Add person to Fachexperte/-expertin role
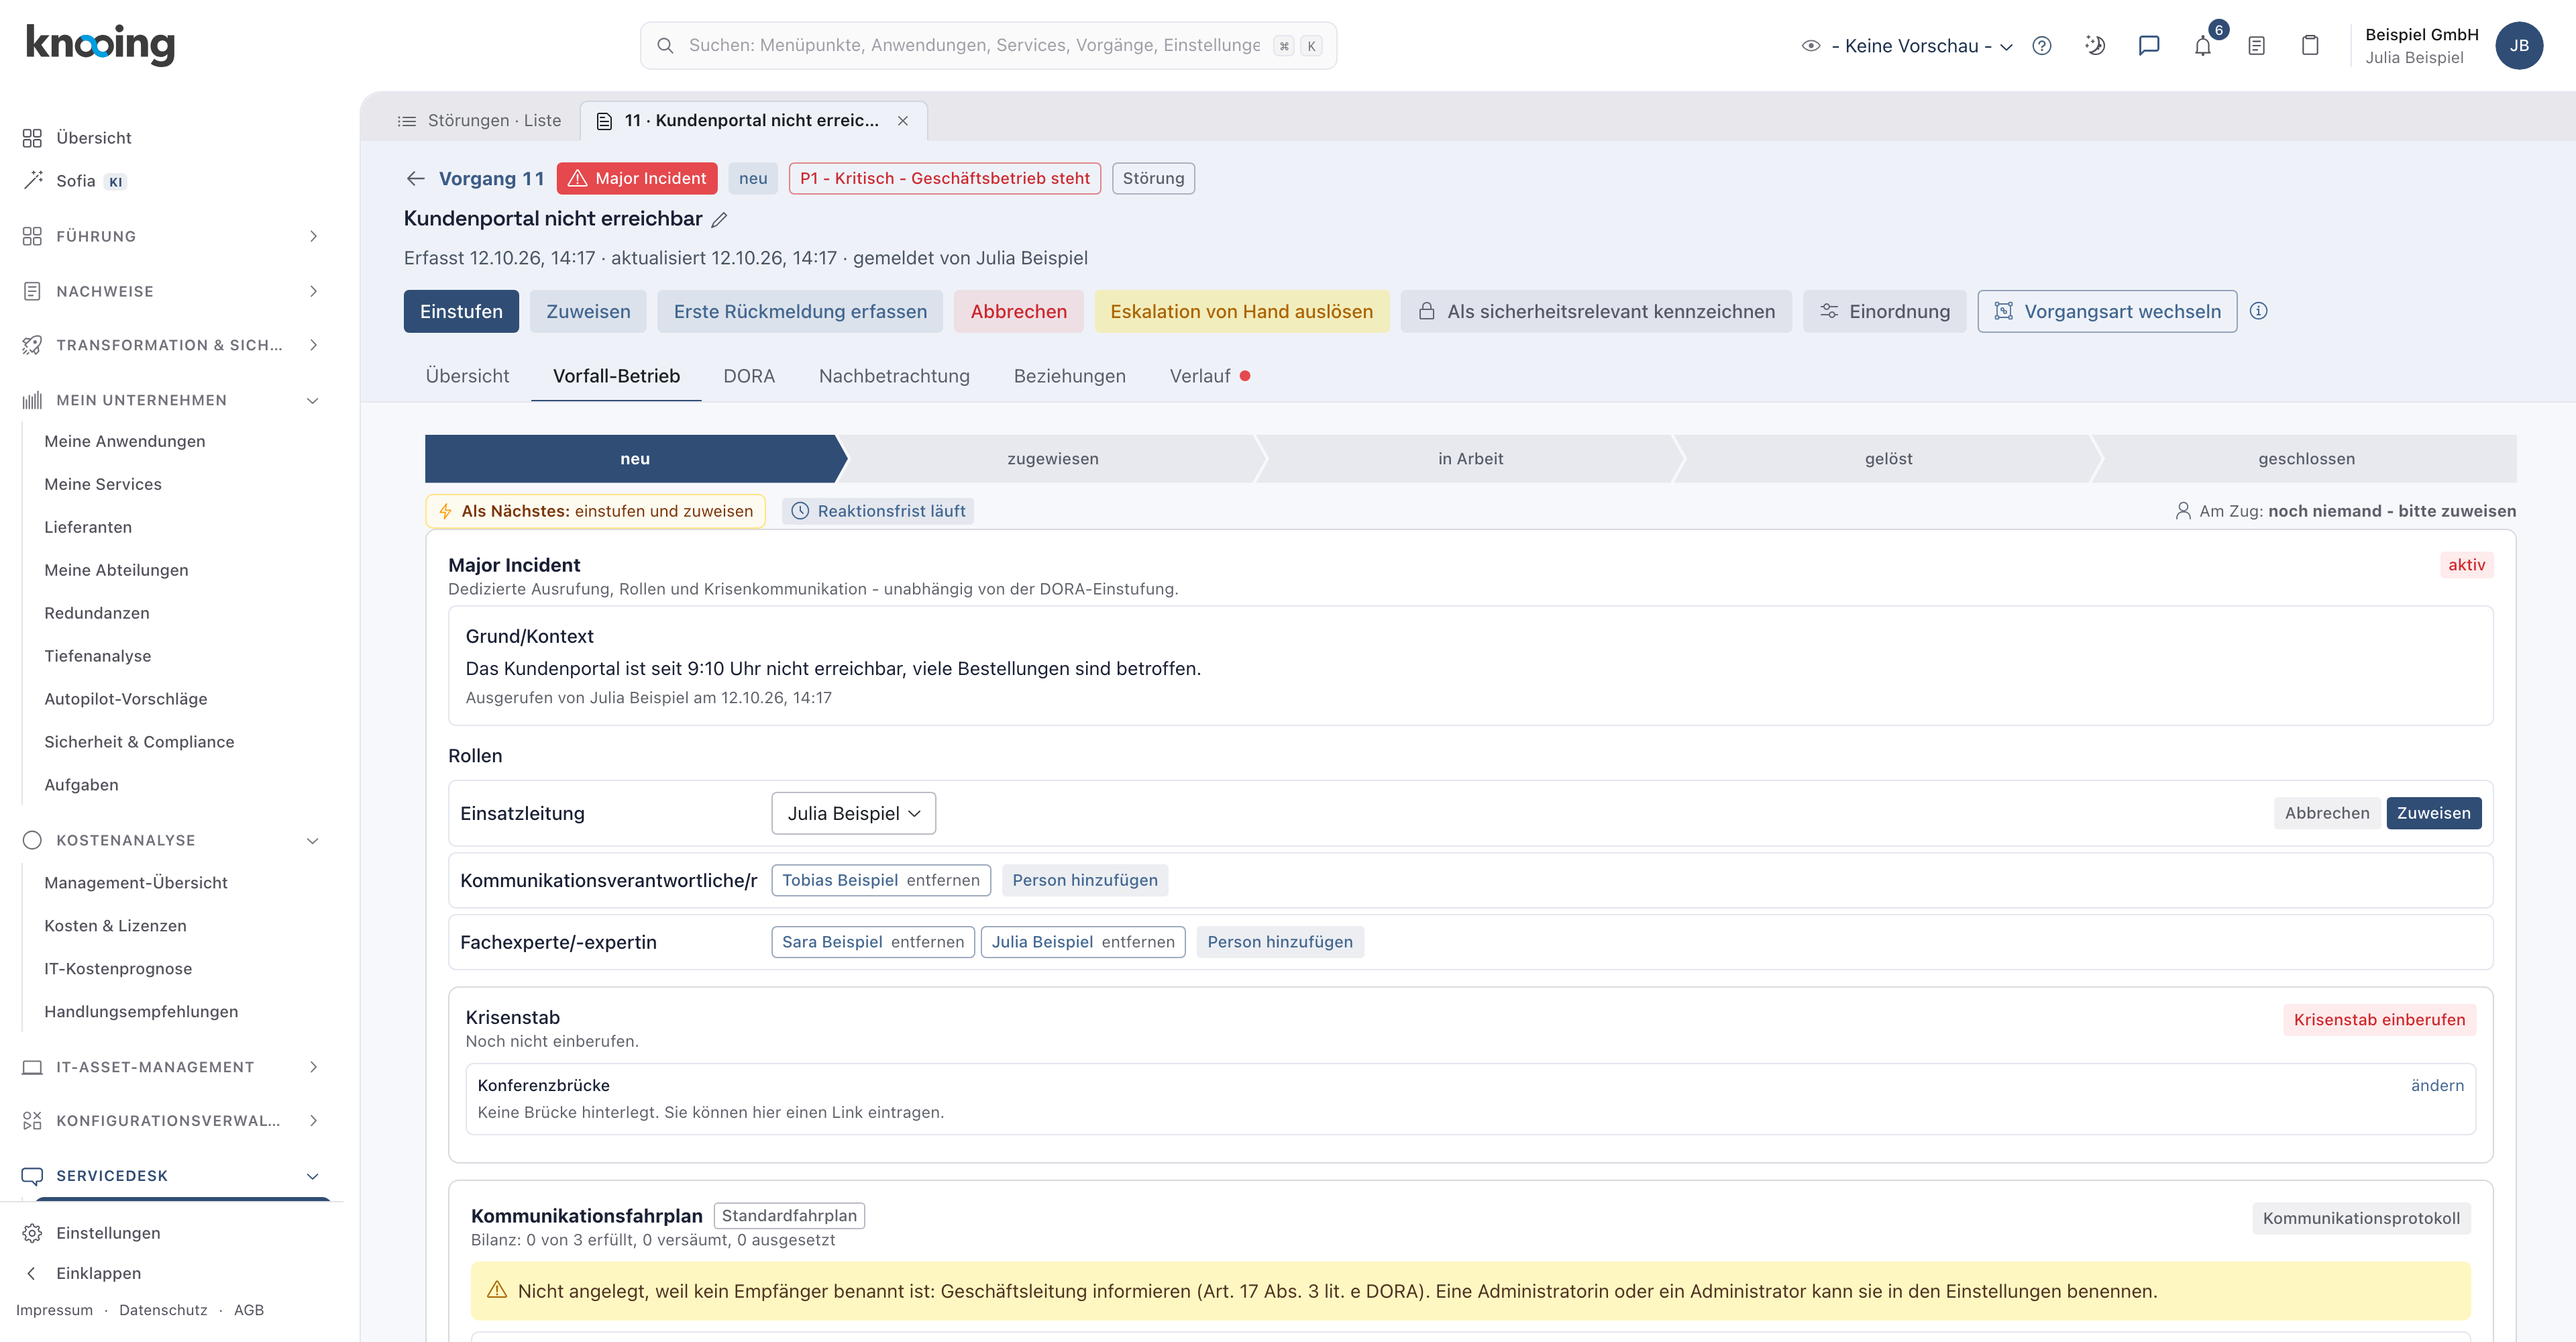The height and width of the screenshot is (1342, 2576). [x=1280, y=942]
